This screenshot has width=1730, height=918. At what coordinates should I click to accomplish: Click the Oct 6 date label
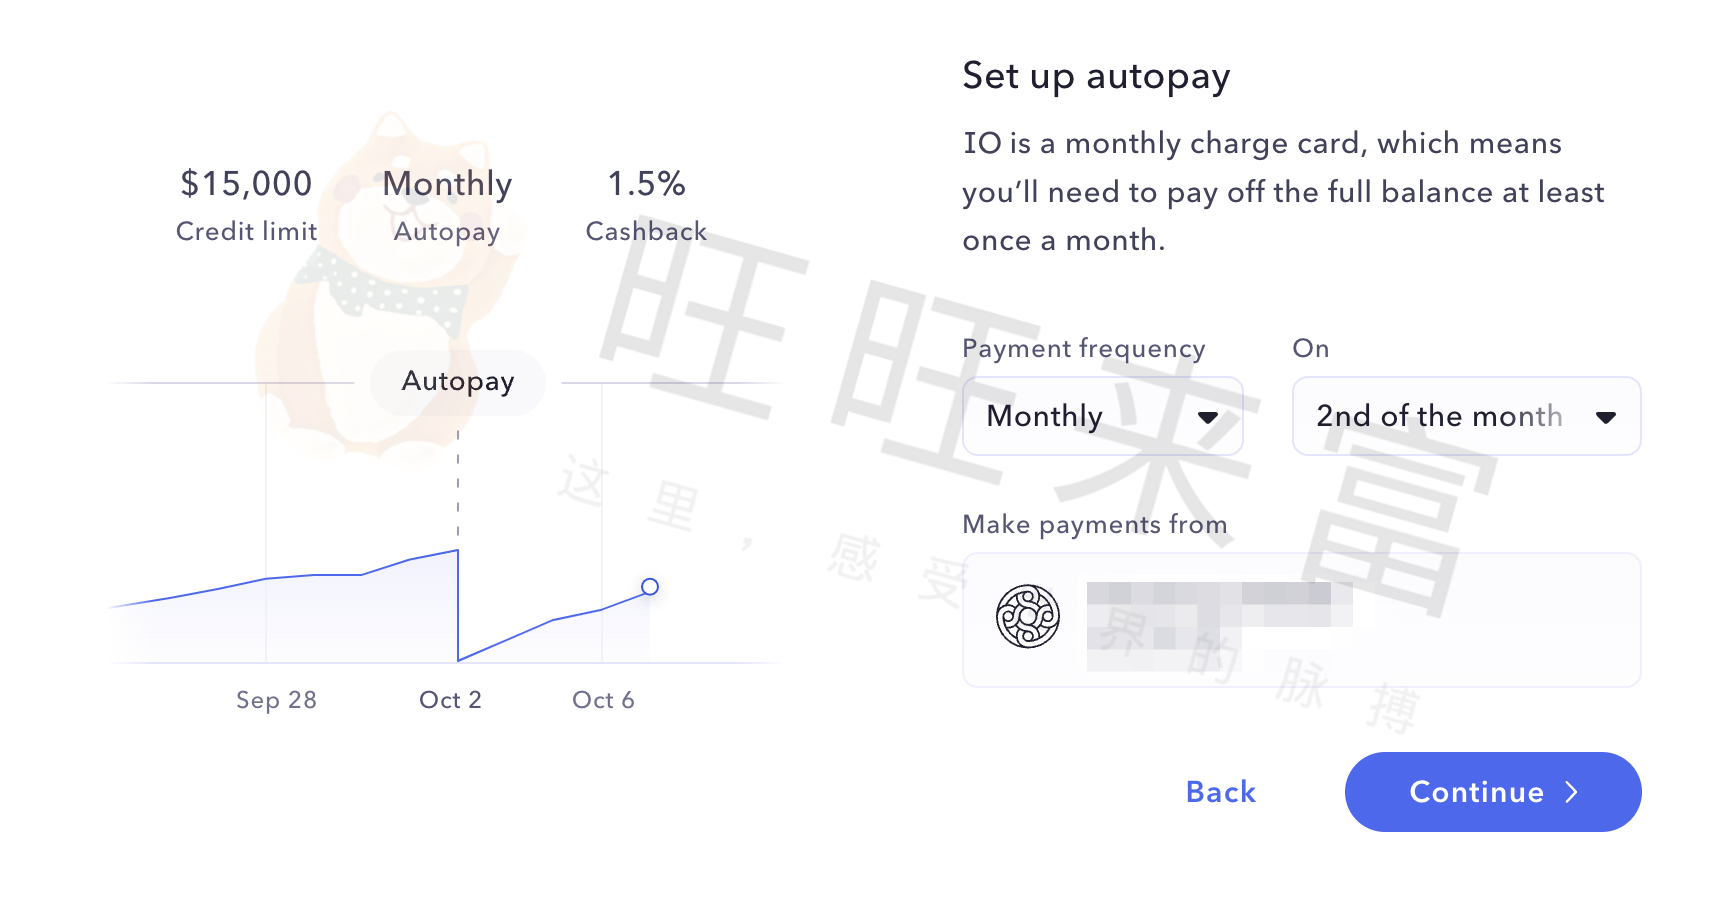(x=603, y=700)
